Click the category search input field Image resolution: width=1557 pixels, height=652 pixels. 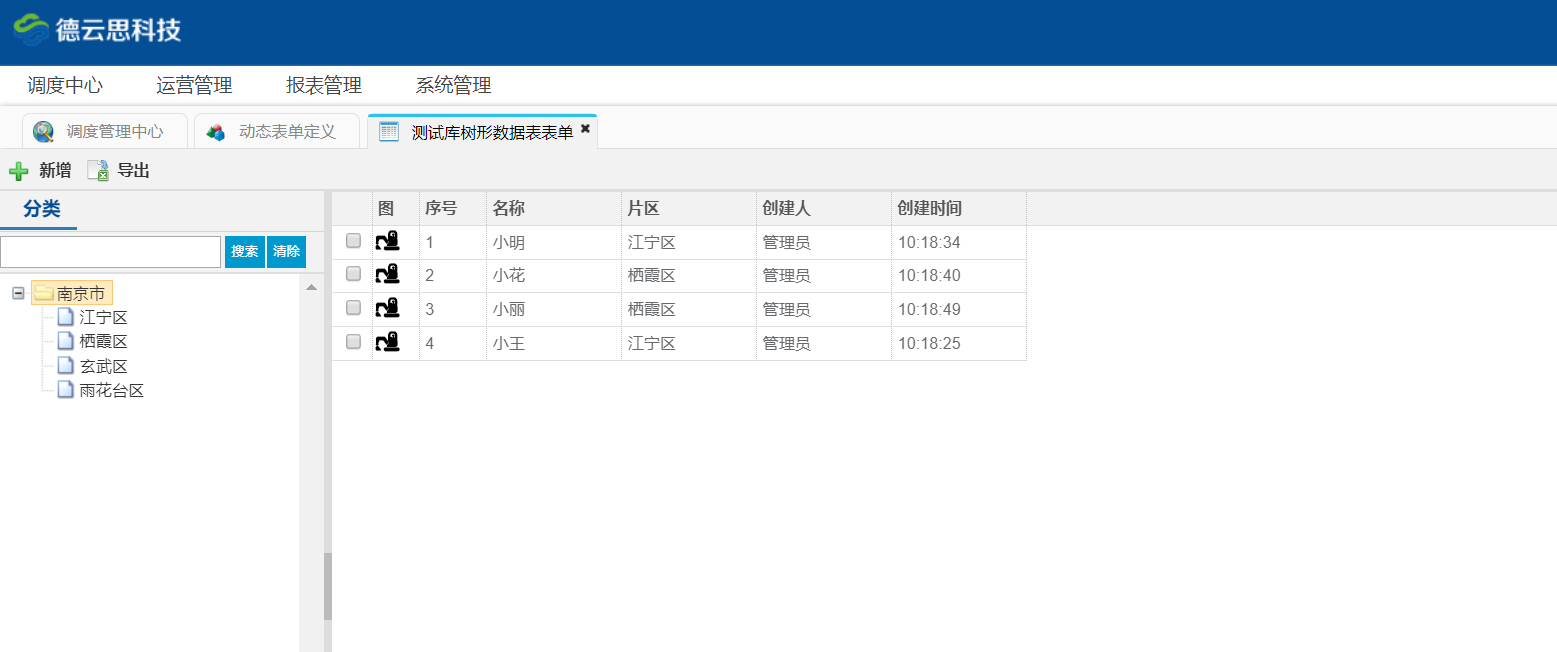click(x=110, y=252)
